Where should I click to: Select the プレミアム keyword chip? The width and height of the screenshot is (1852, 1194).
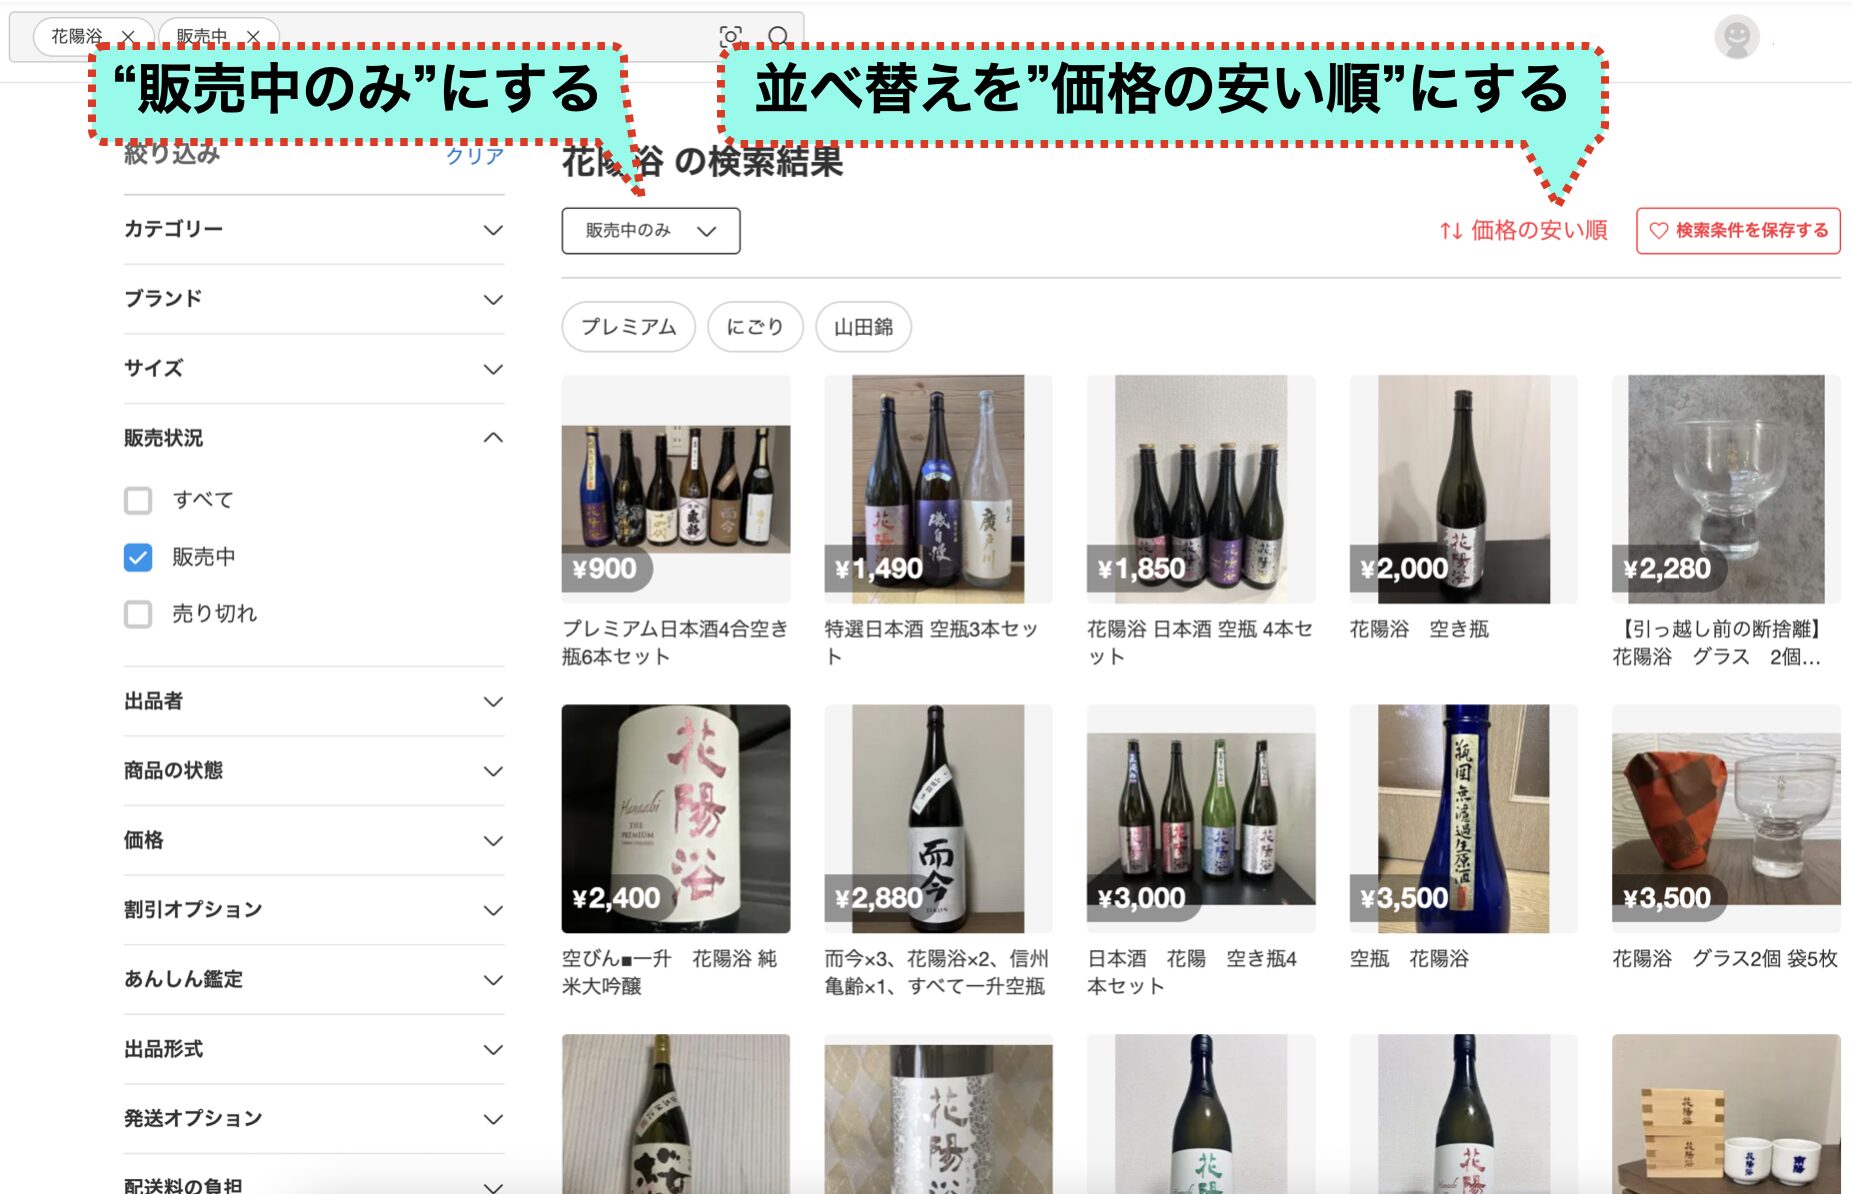pyautogui.click(x=629, y=327)
